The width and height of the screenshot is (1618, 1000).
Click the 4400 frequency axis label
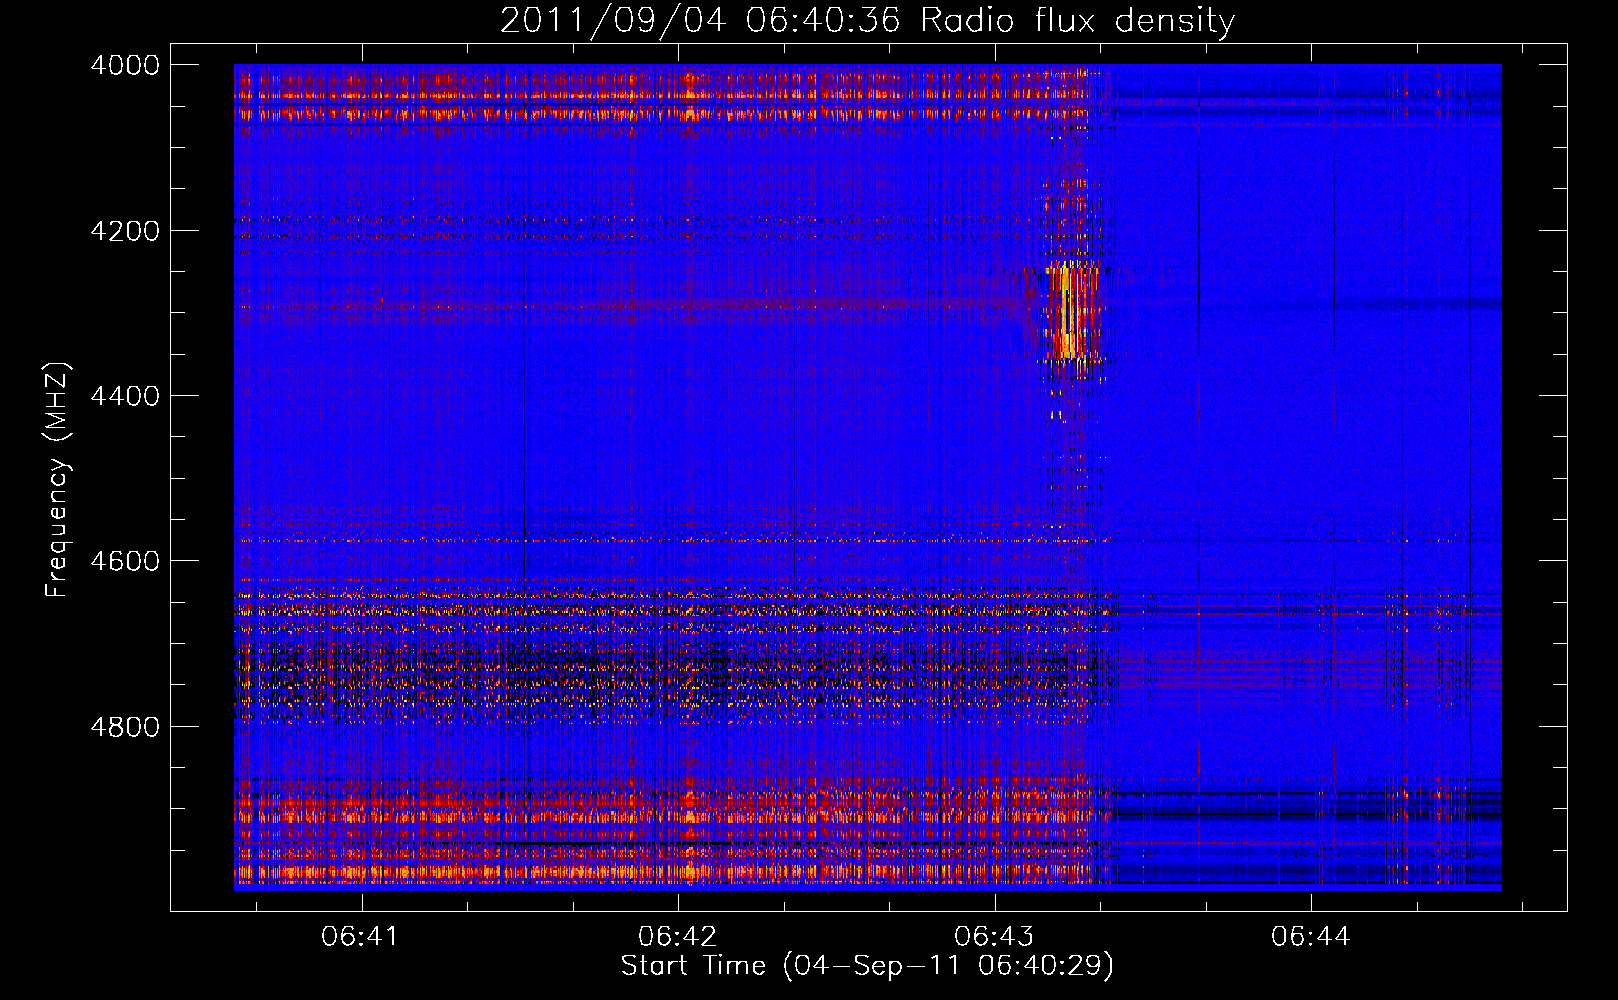pos(125,396)
